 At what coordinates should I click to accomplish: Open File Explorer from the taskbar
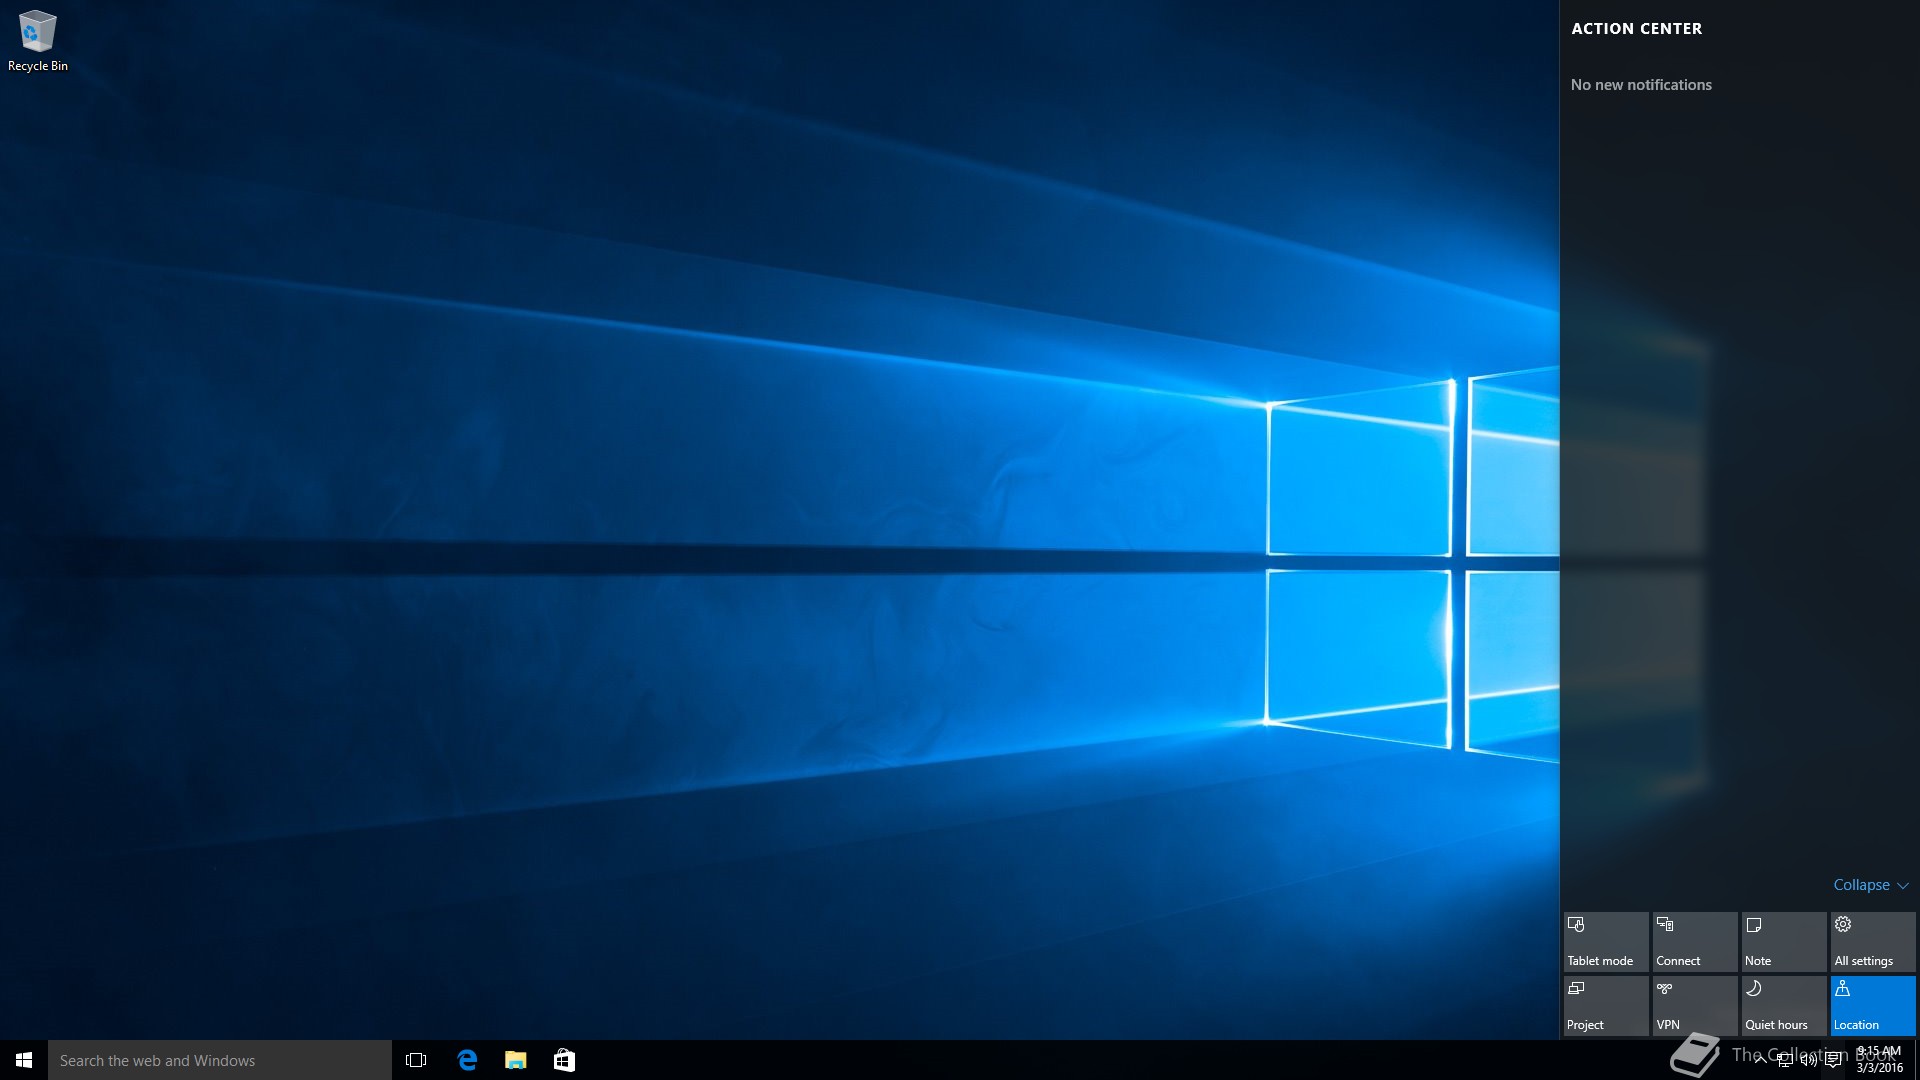point(516,1060)
